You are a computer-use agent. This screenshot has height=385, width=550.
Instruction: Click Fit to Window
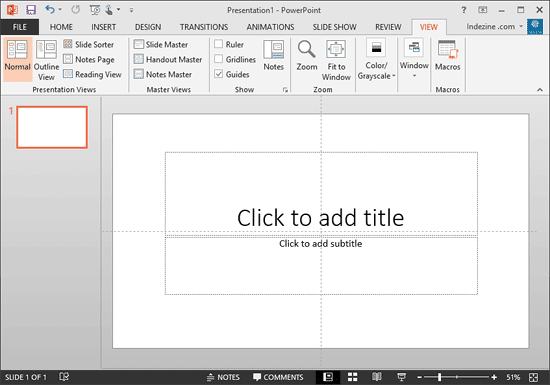pyautogui.click(x=336, y=60)
